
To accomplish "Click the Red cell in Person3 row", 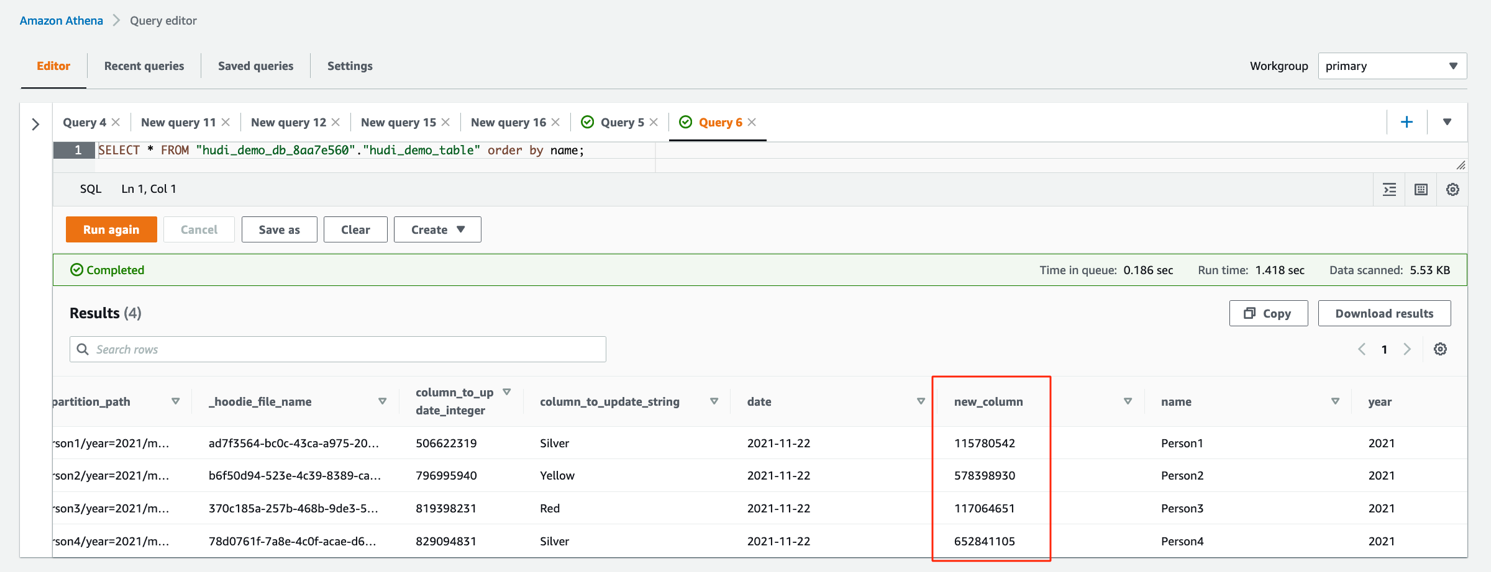I will tap(550, 508).
